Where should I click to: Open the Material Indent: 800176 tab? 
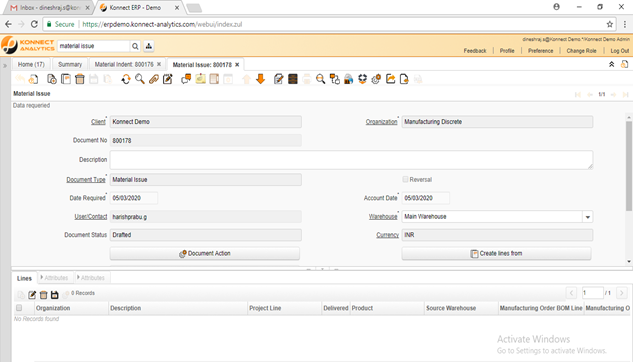tap(124, 64)
